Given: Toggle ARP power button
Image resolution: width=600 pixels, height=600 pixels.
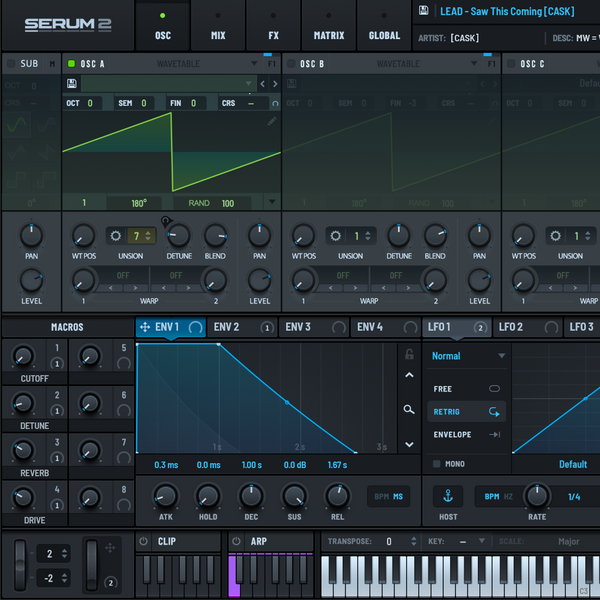Looking at the screenshot, I should (236, 541).
